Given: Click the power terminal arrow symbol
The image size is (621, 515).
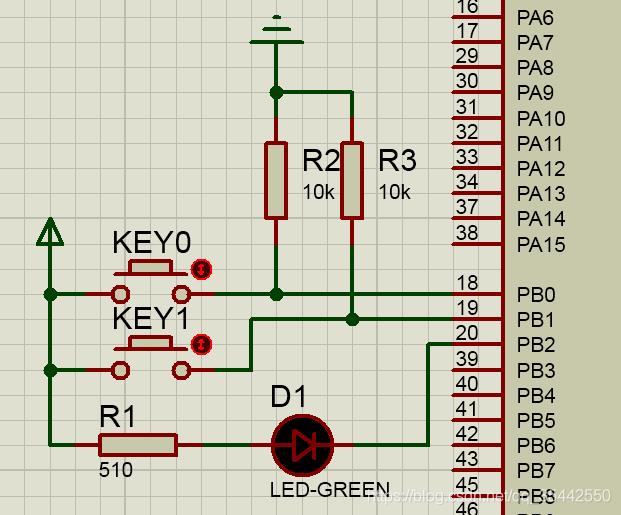Looking at the screenshot, I should tap(50, 232).
